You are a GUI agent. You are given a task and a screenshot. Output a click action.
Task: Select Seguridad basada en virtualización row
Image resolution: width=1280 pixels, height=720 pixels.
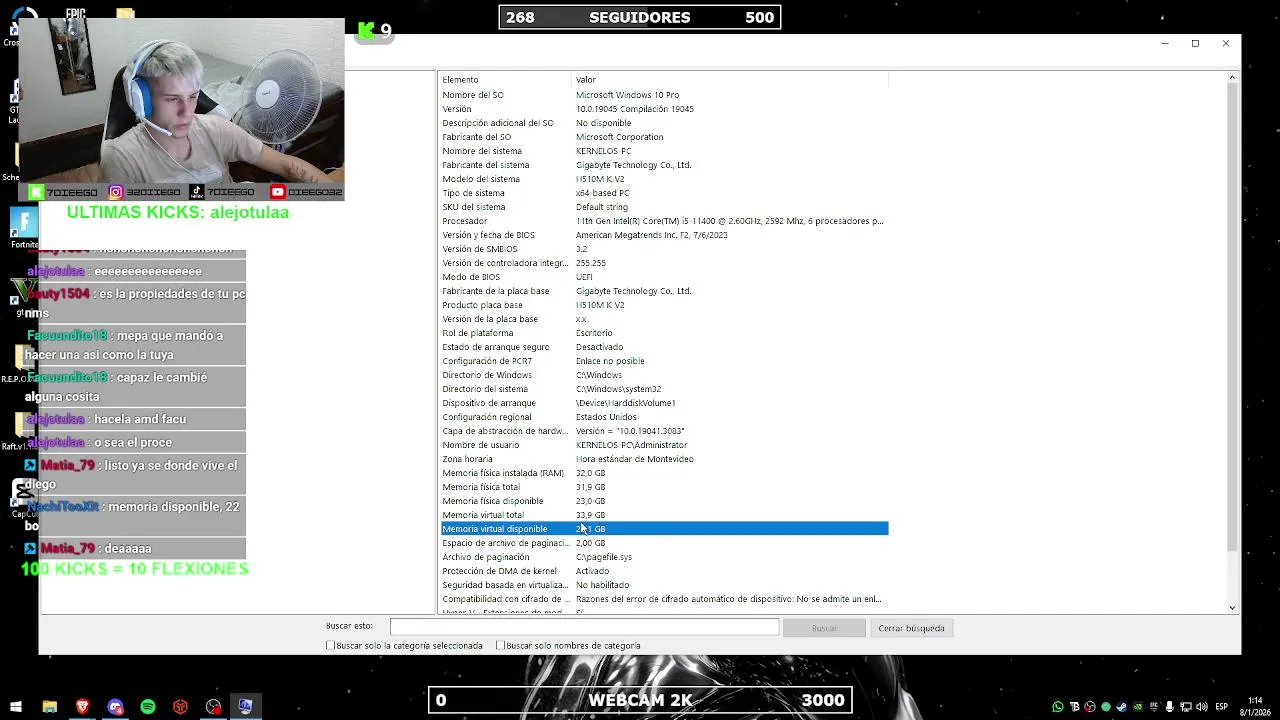pyautogui.click(x=664, y=585)
